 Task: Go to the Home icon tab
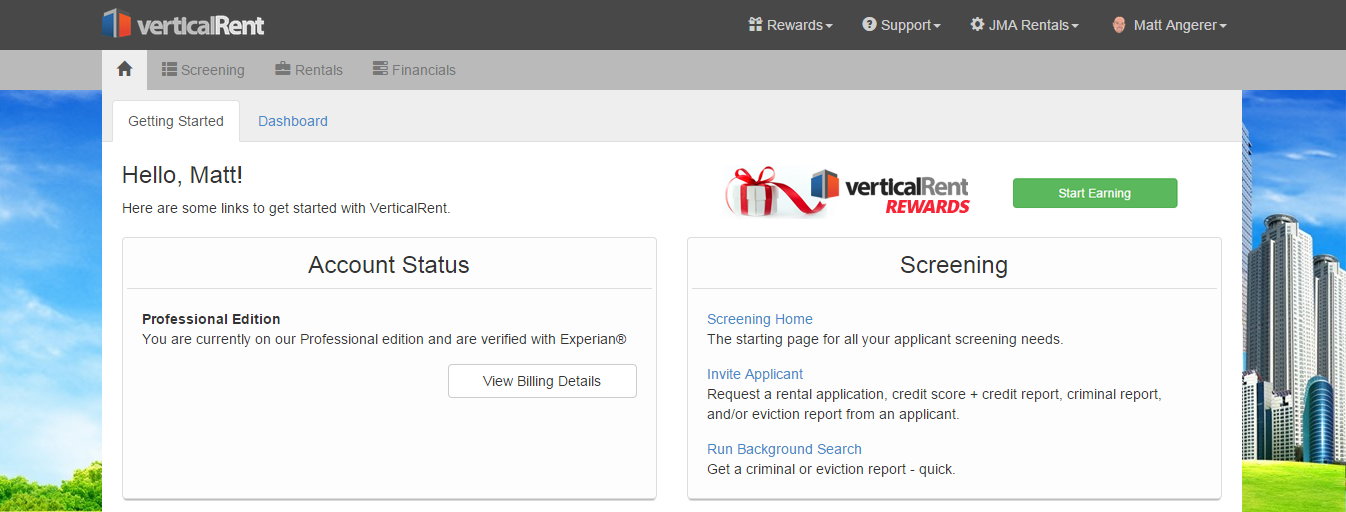(x=125, y=69)
